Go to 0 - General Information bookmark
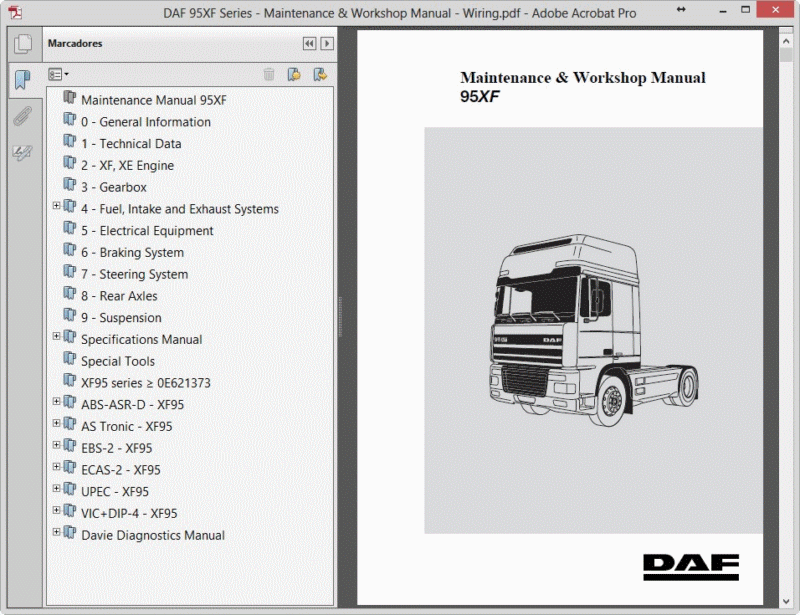Screen dimensions: 800x615 pyautogui.click(x=146, y=122)
